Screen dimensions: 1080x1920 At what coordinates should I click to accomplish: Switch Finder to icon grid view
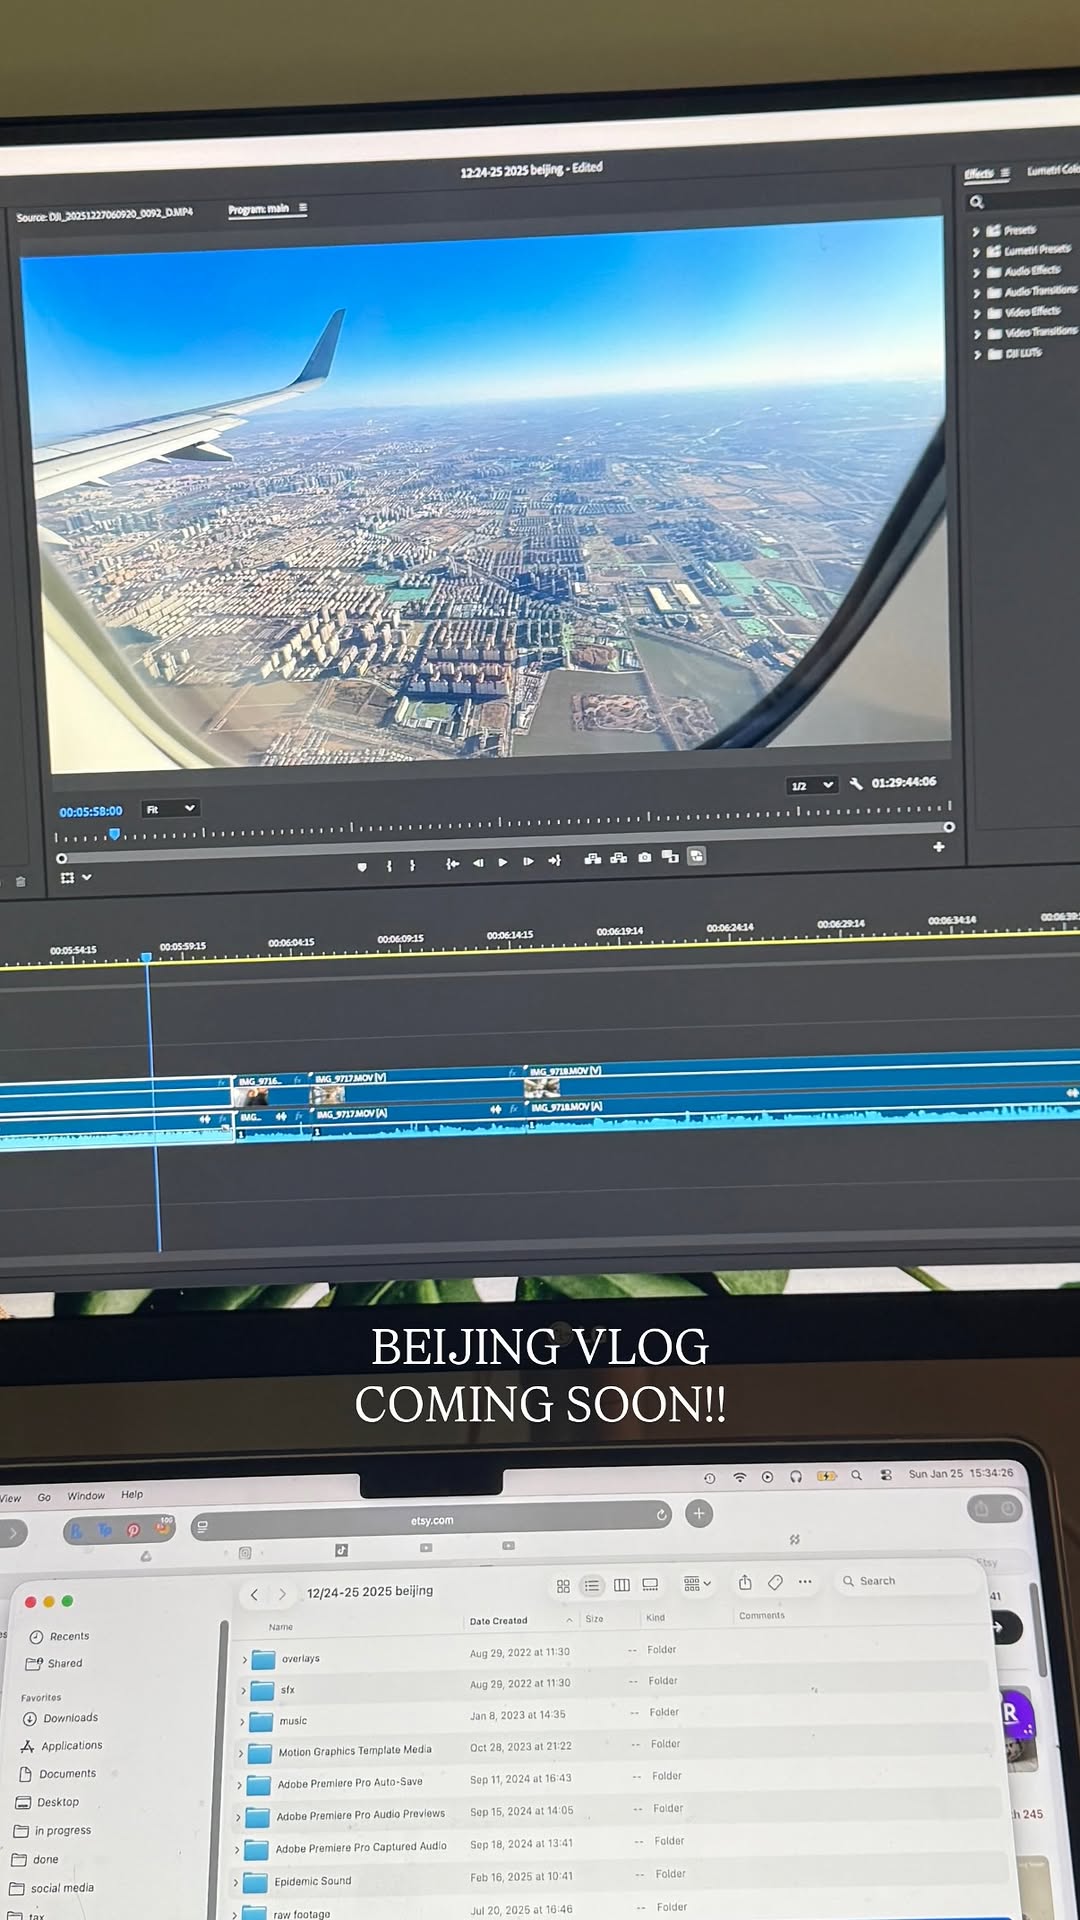pyautogui.click(x=563, y=1586)
